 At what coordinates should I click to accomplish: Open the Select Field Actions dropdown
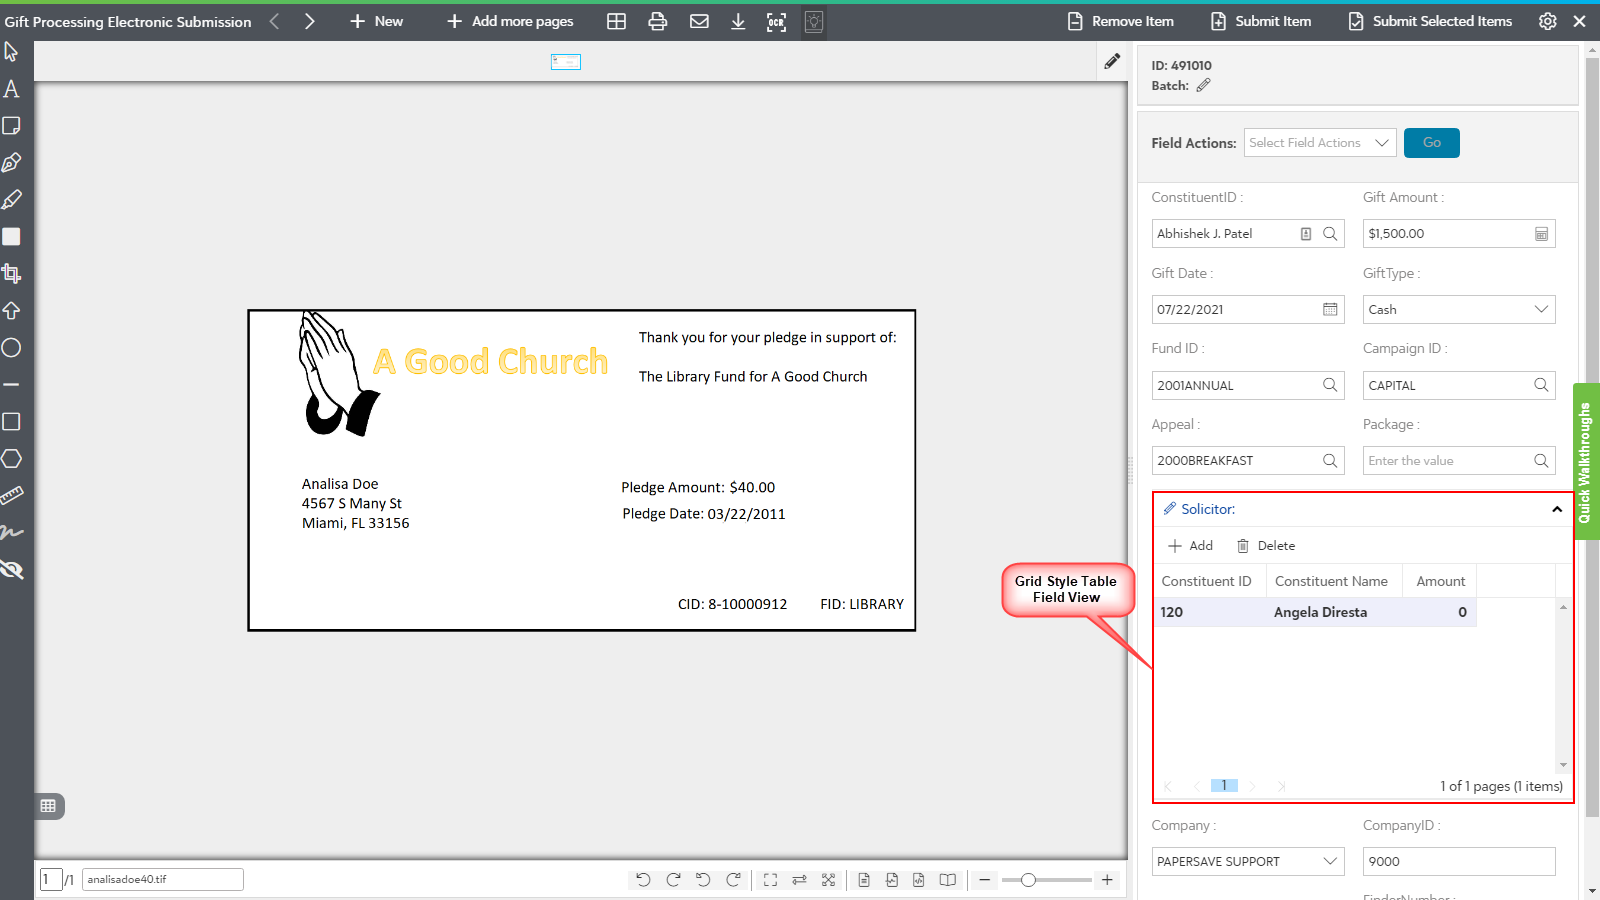[x=1319, y=143]
